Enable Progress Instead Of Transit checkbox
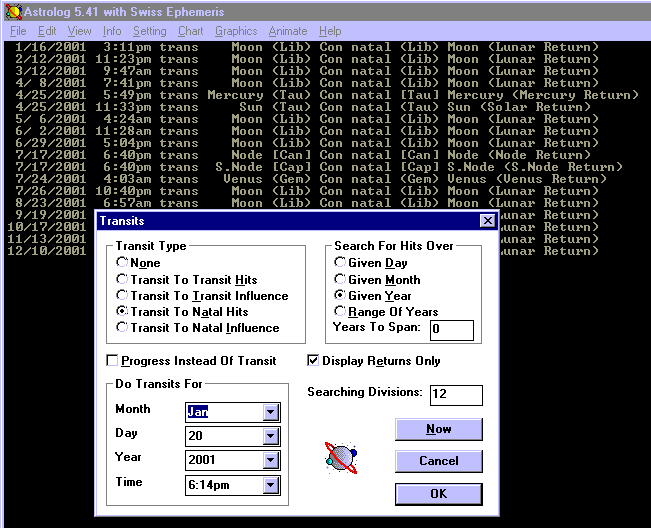The width and height of the screenshot is (651, 528). point(112,361)
